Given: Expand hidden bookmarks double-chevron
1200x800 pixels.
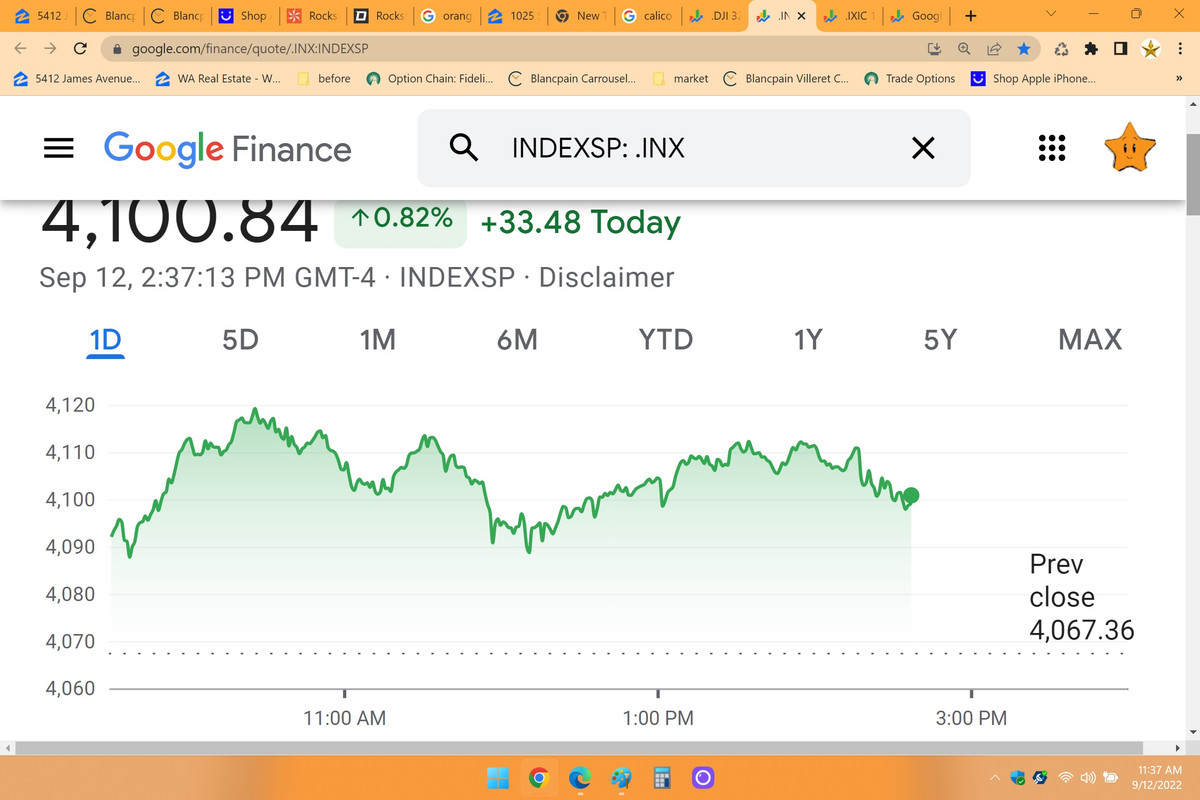Looking at the screenshot, I should point(1177,78).
